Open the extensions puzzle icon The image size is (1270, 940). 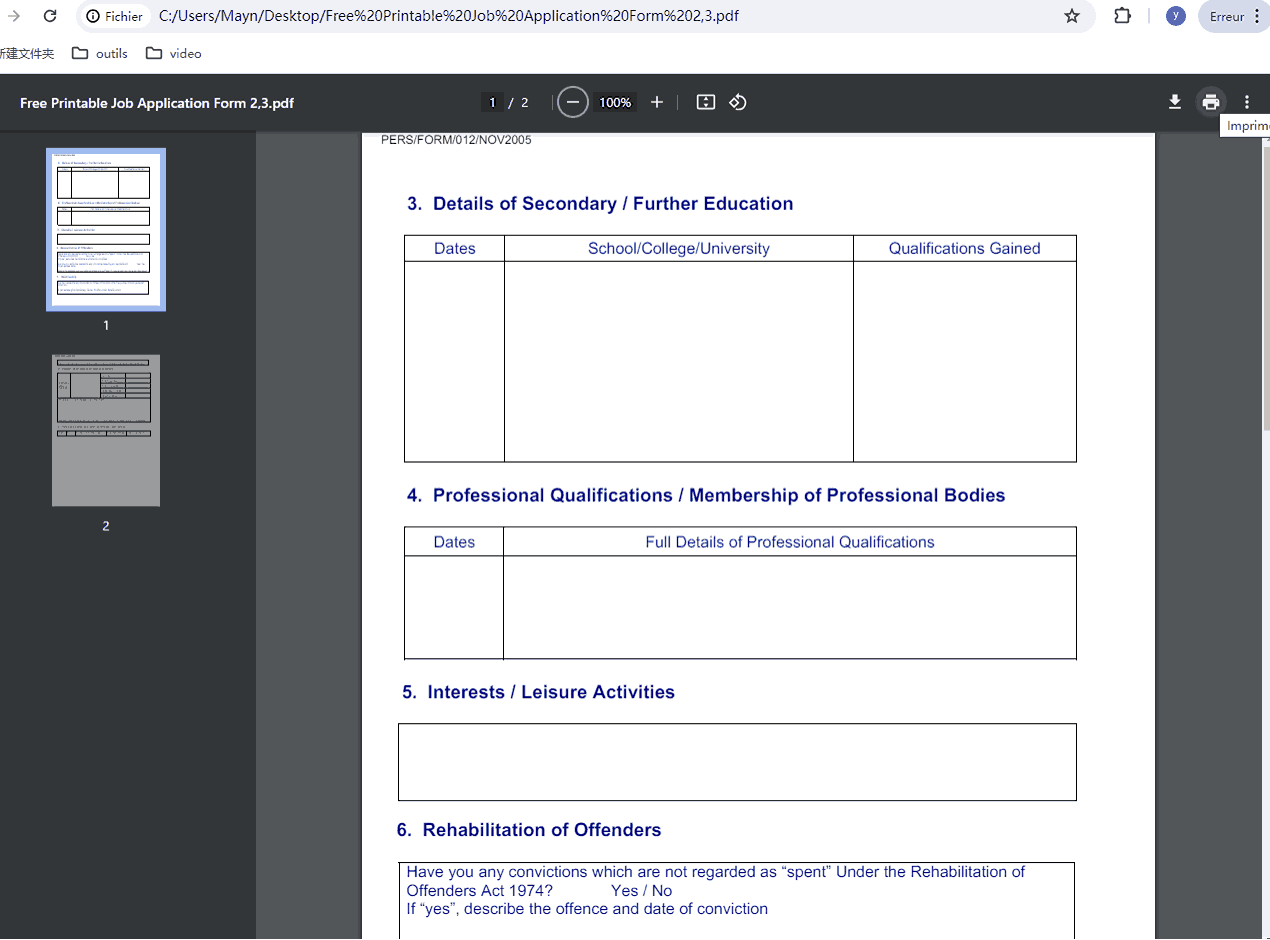tap(1122, 16)
